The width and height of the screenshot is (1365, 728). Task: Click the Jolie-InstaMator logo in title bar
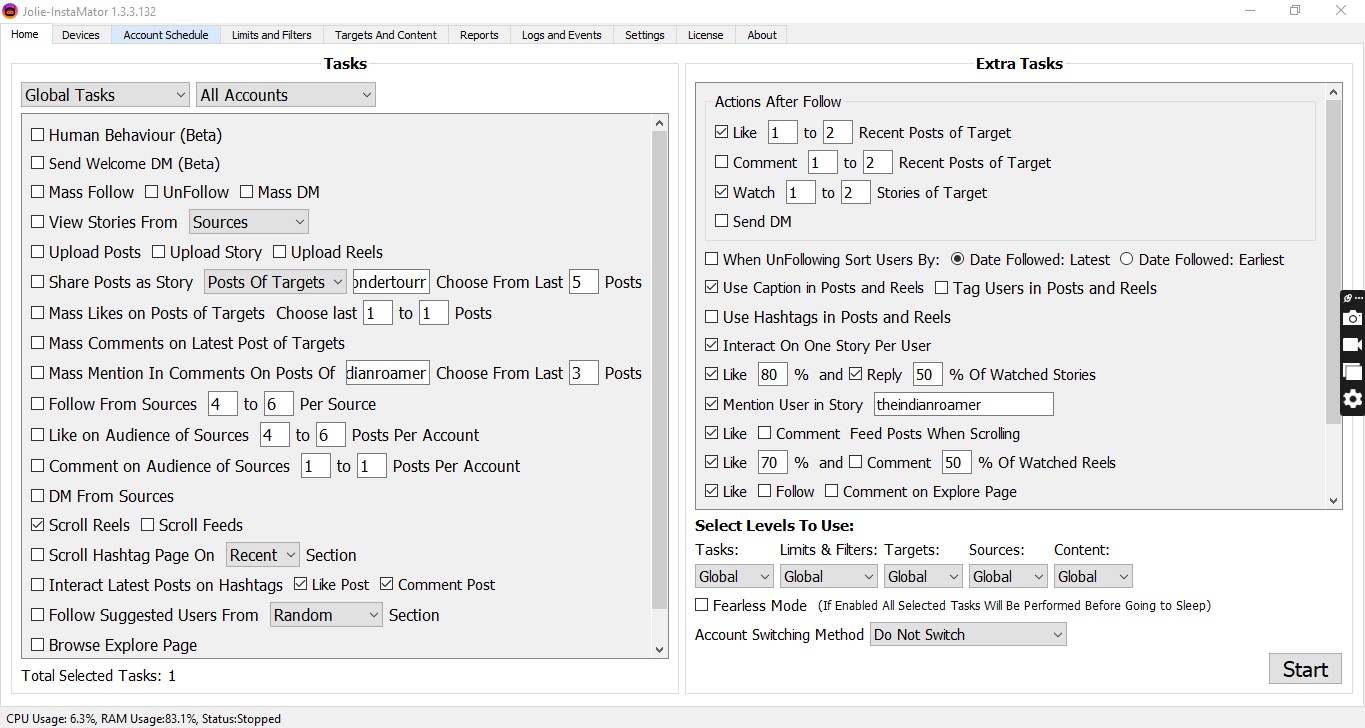pyautogui.click(x=11, y=10)
